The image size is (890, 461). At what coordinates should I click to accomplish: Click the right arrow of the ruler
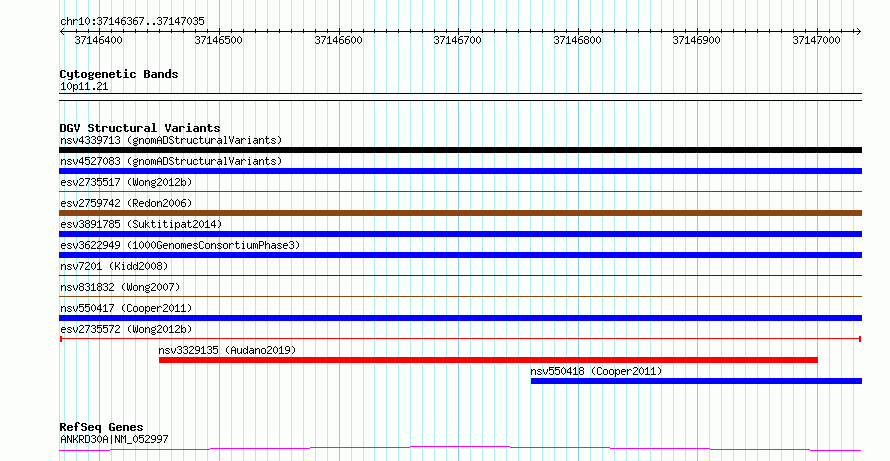click(x=858, y=32)
